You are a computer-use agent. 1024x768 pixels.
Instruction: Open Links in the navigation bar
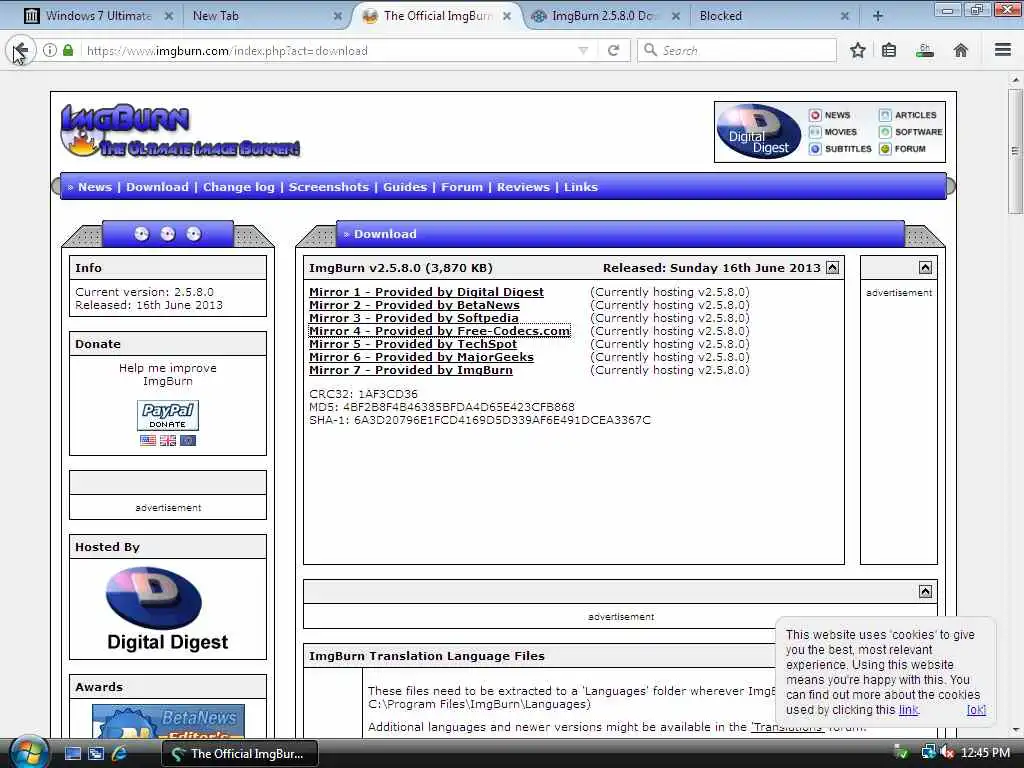pyautogui.click(x=581, y=187)
